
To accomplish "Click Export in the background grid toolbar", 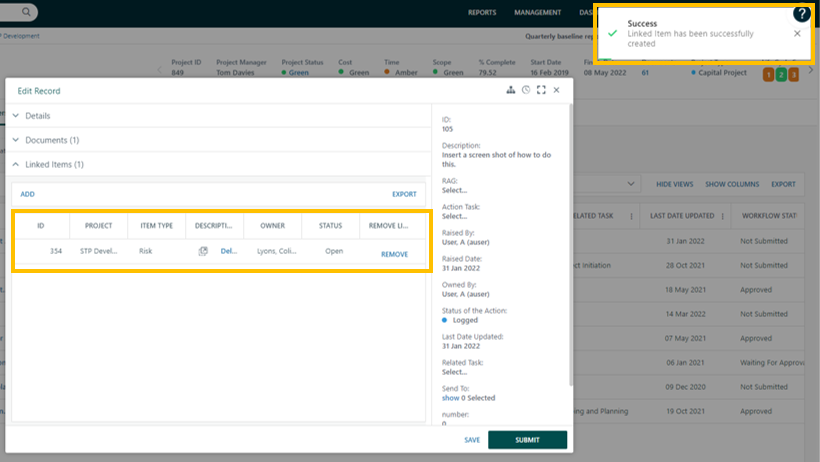I will click(x=783, y=184).
